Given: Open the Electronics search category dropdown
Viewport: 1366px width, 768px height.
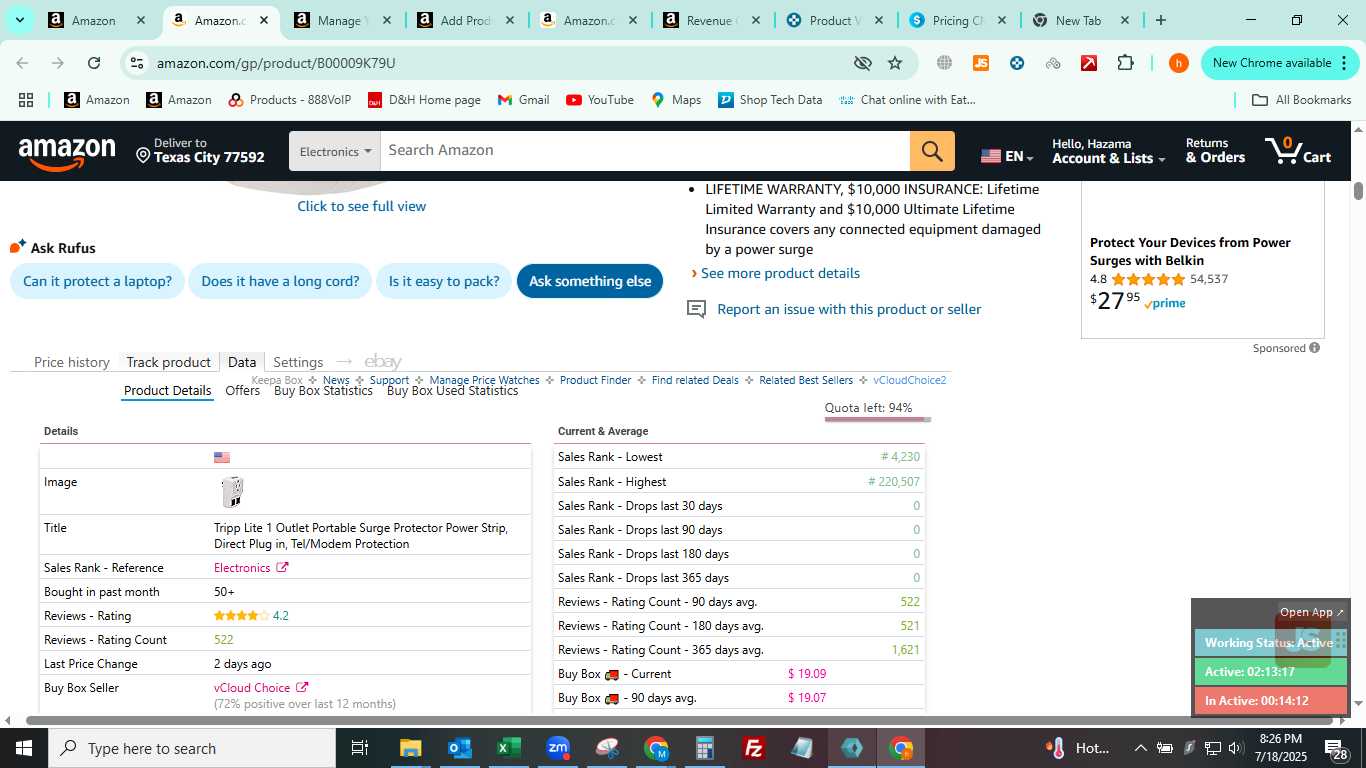Looking at the screenshot, I should point(335,151).
